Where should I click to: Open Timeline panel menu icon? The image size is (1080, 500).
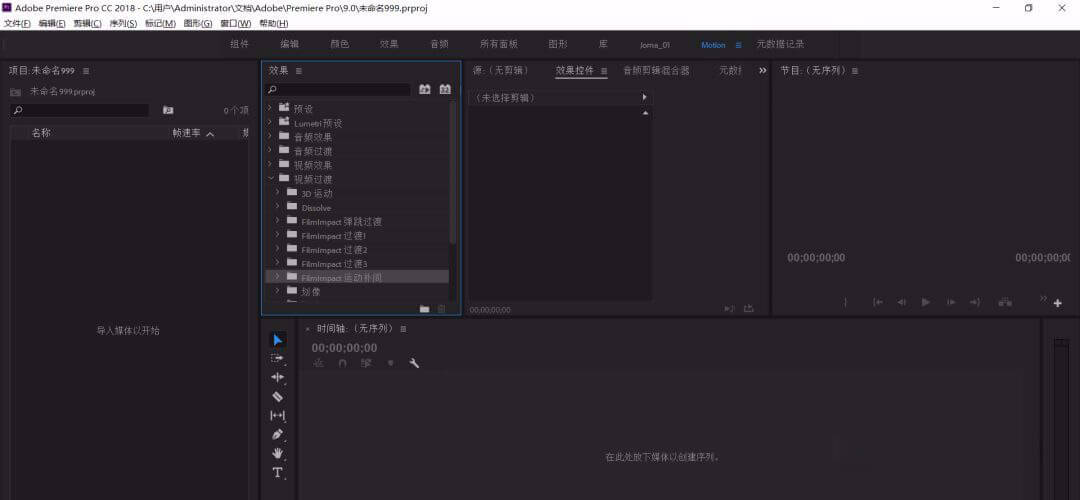coord(404,329)
